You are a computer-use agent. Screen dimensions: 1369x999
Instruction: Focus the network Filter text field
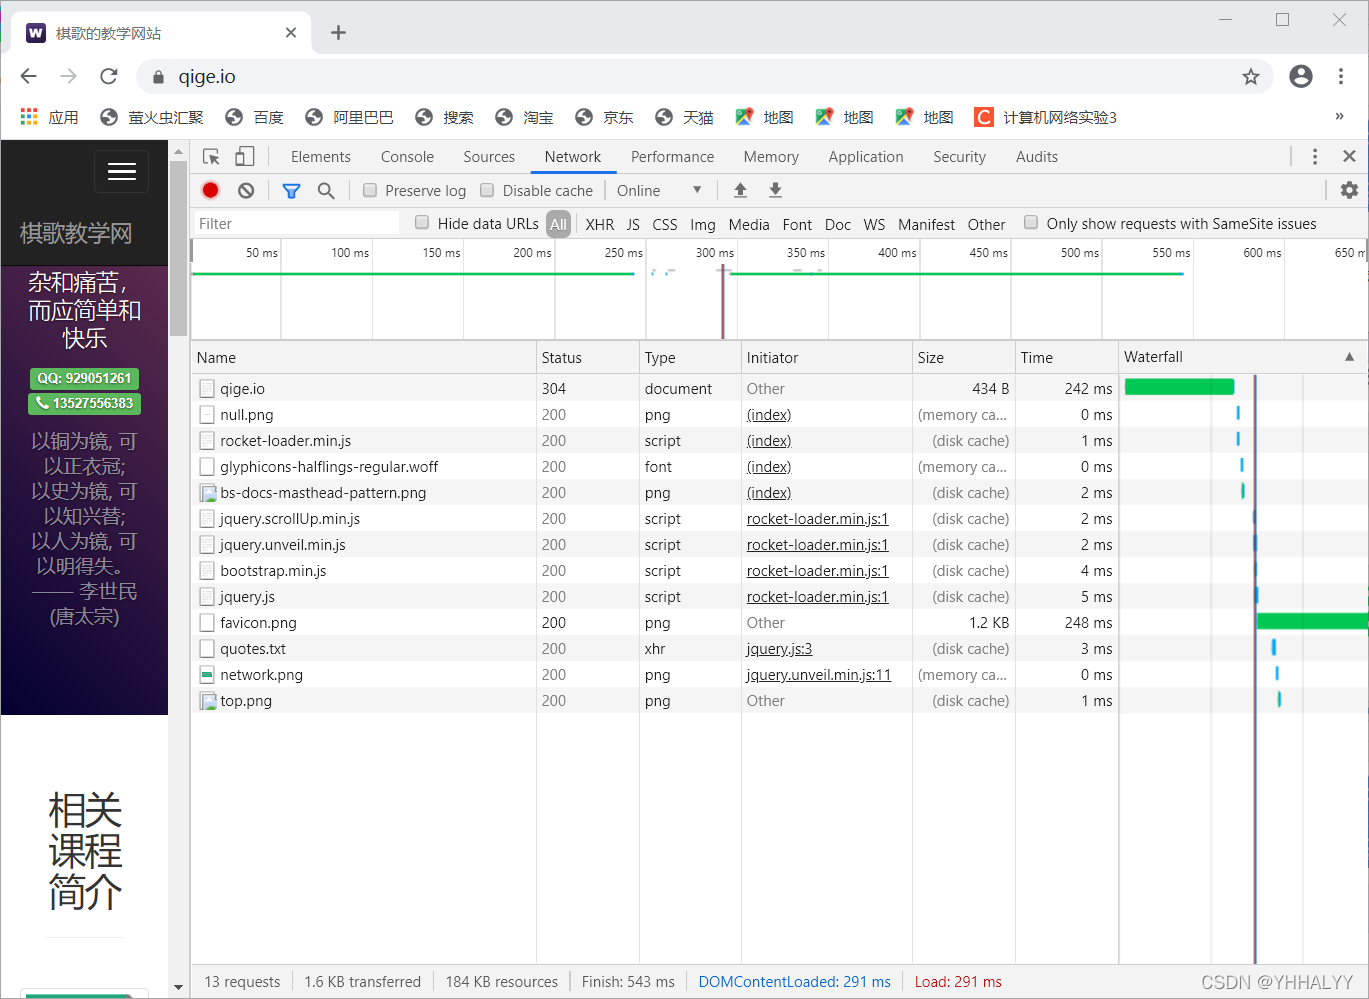pos(296,223)
